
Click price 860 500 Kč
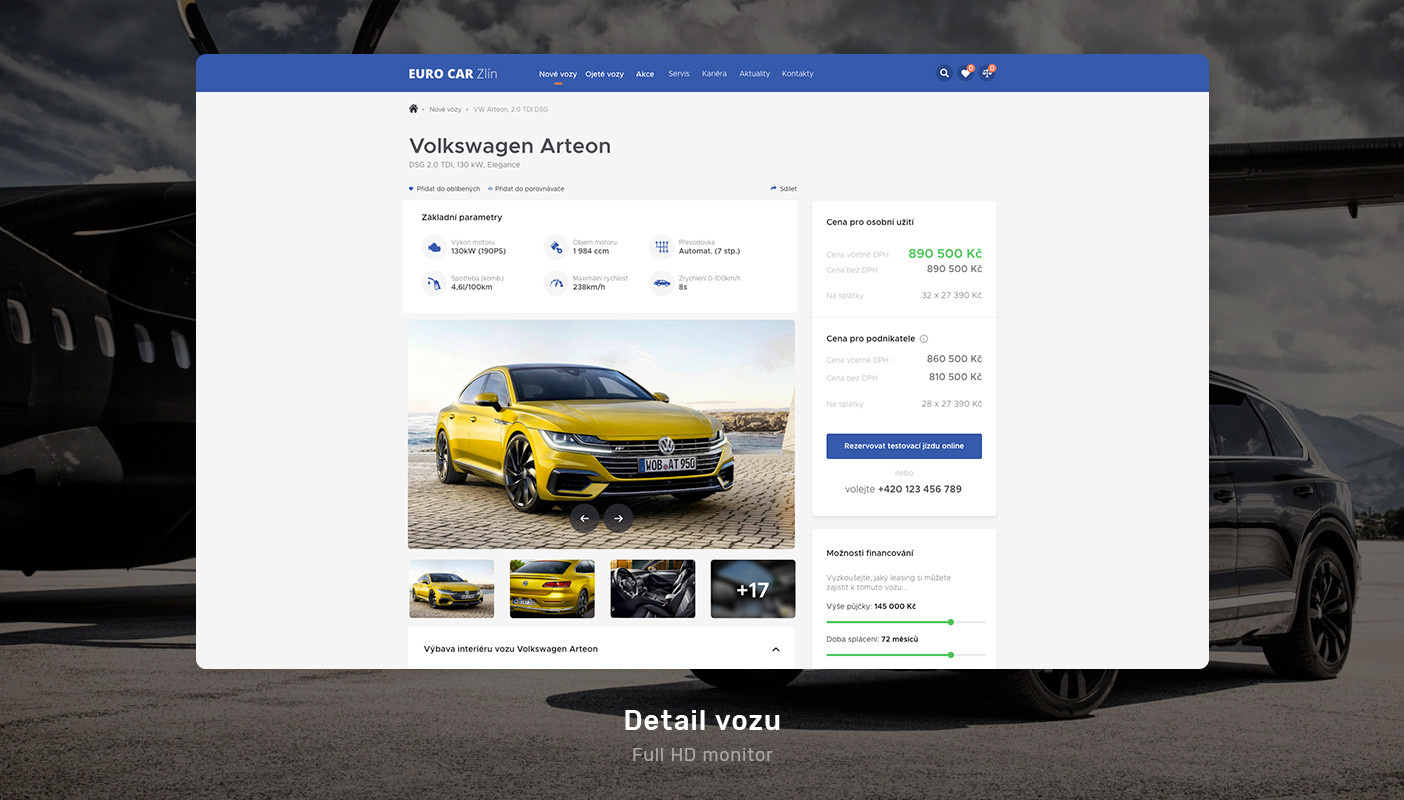(954, 359)
